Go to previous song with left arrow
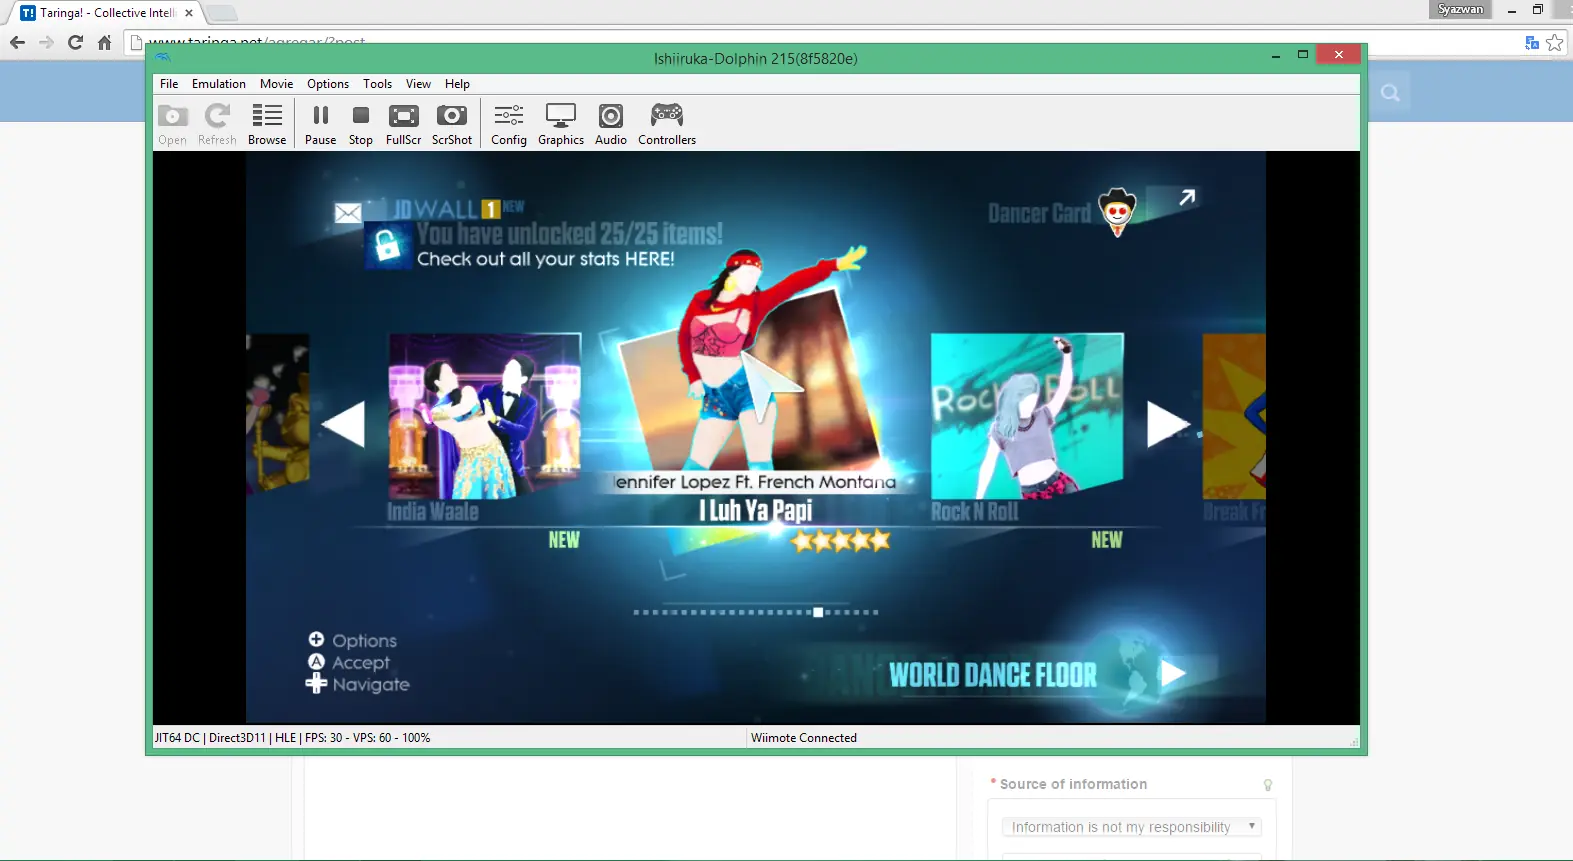 pyautogui.click(x=343, y=424)
